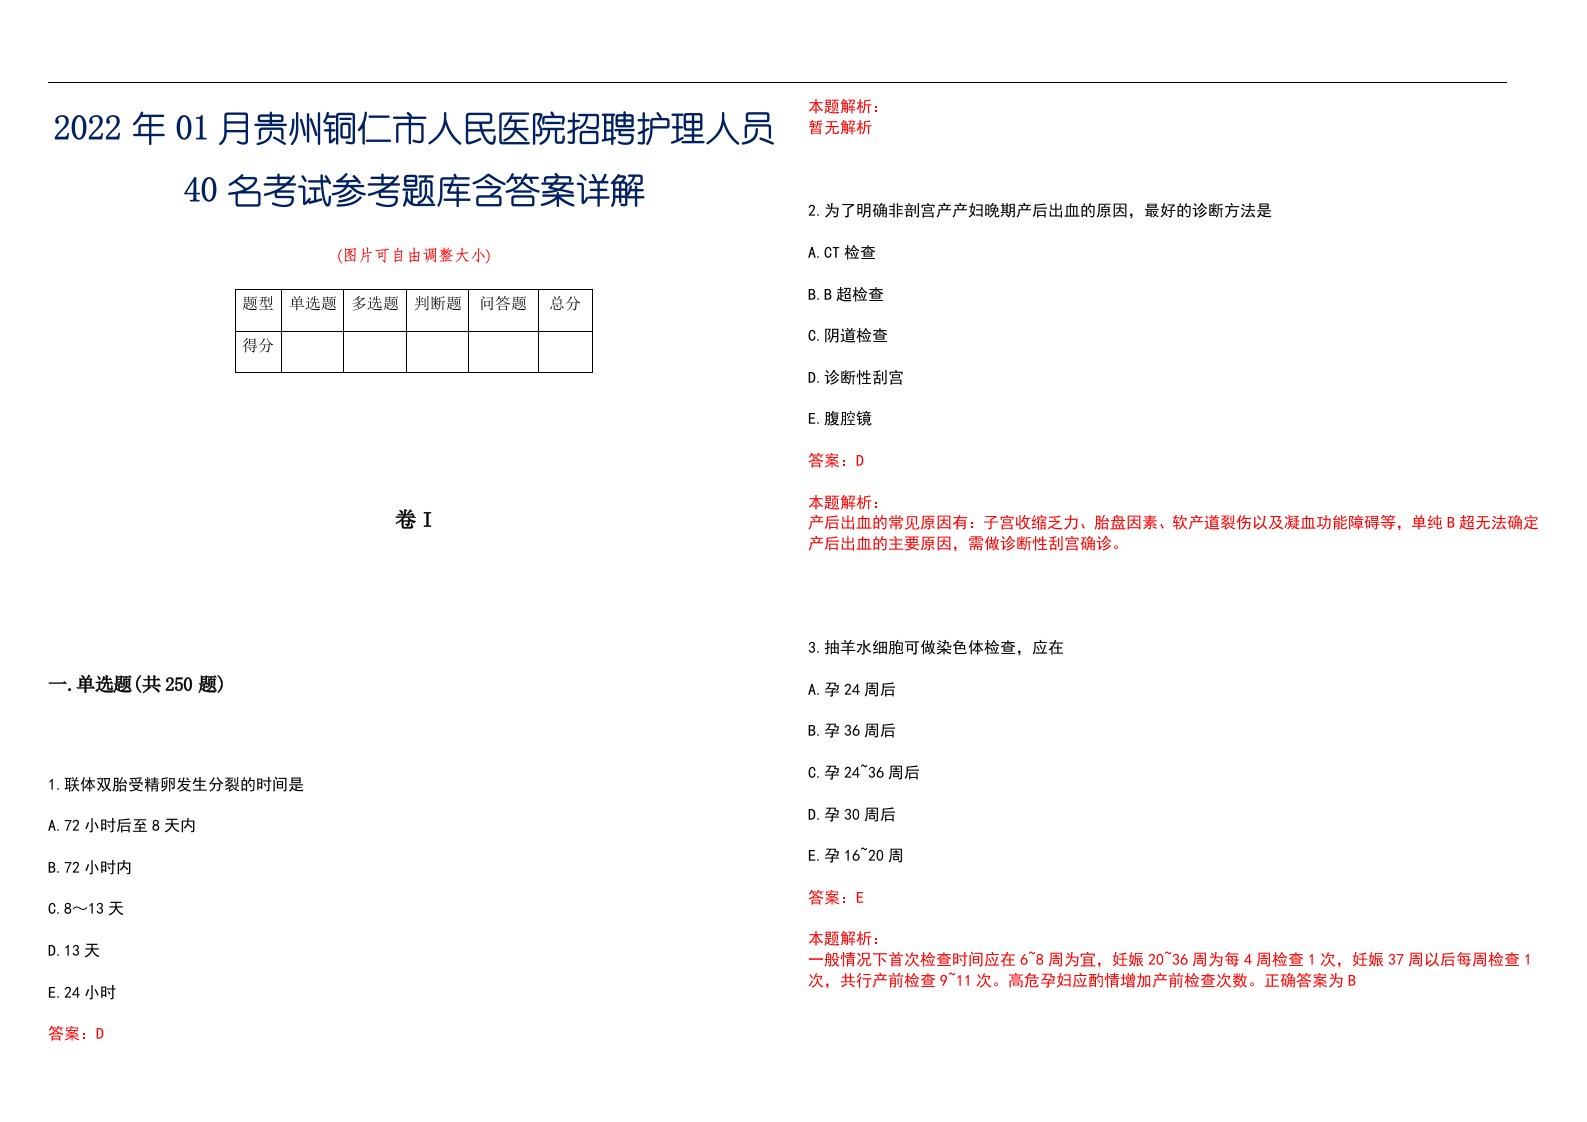The image size is (1587, 1122).
Task: Select option 'D.孕30周后'
Action: point(852,815)
